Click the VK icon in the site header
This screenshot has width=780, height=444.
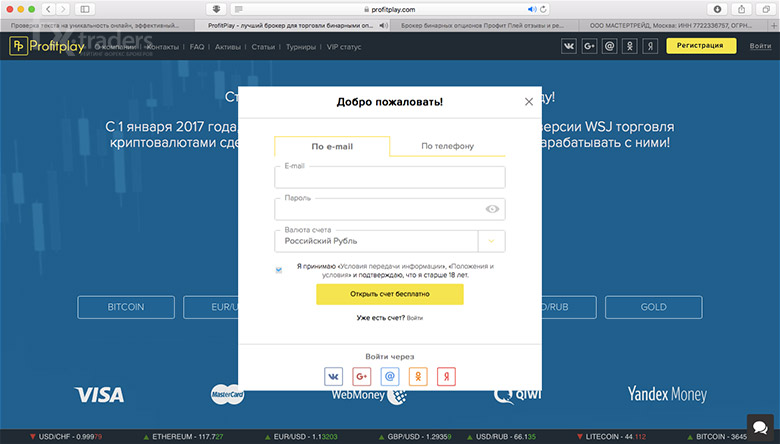click(569, 46)
